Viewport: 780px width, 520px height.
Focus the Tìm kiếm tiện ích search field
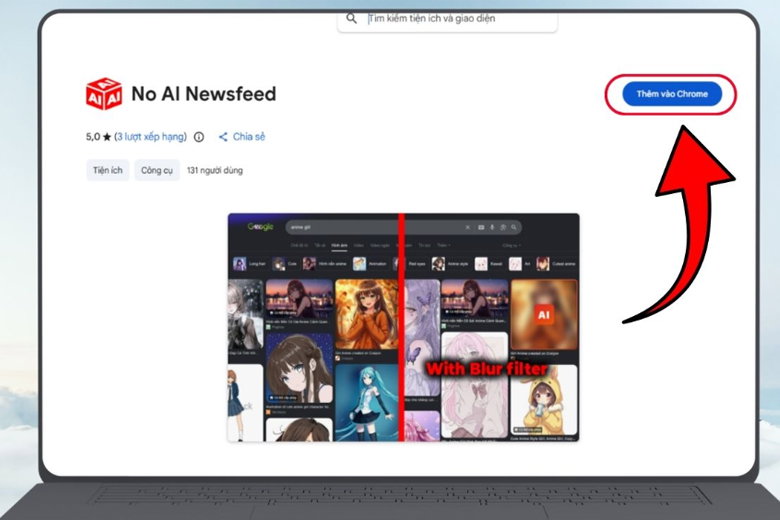[447, 20]
